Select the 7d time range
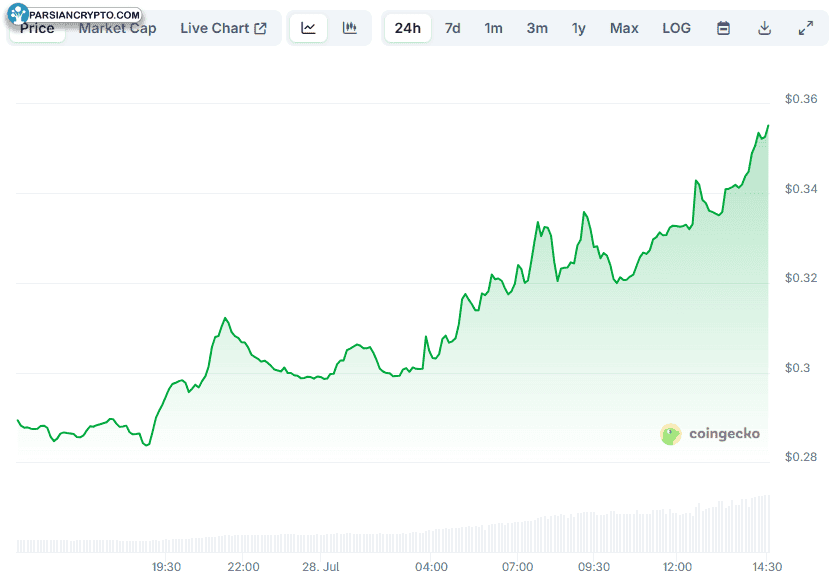 (453, 28)
